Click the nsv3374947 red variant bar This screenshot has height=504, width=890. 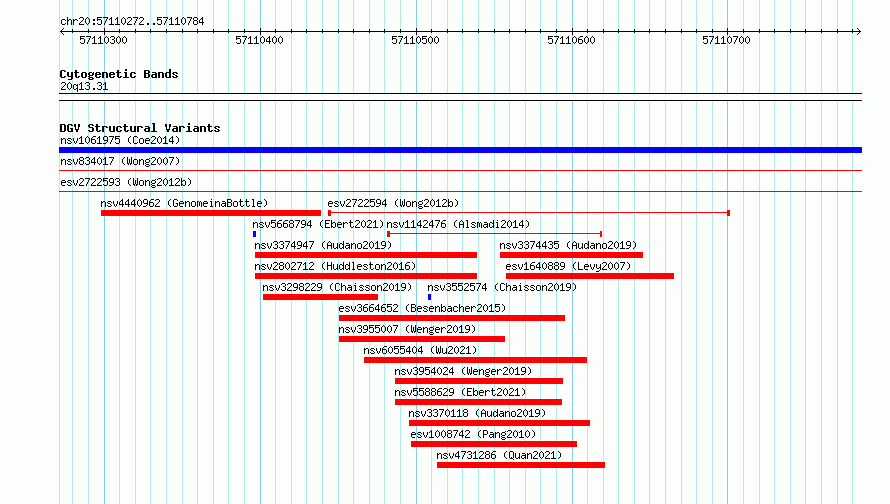click(x=366, y=255)
